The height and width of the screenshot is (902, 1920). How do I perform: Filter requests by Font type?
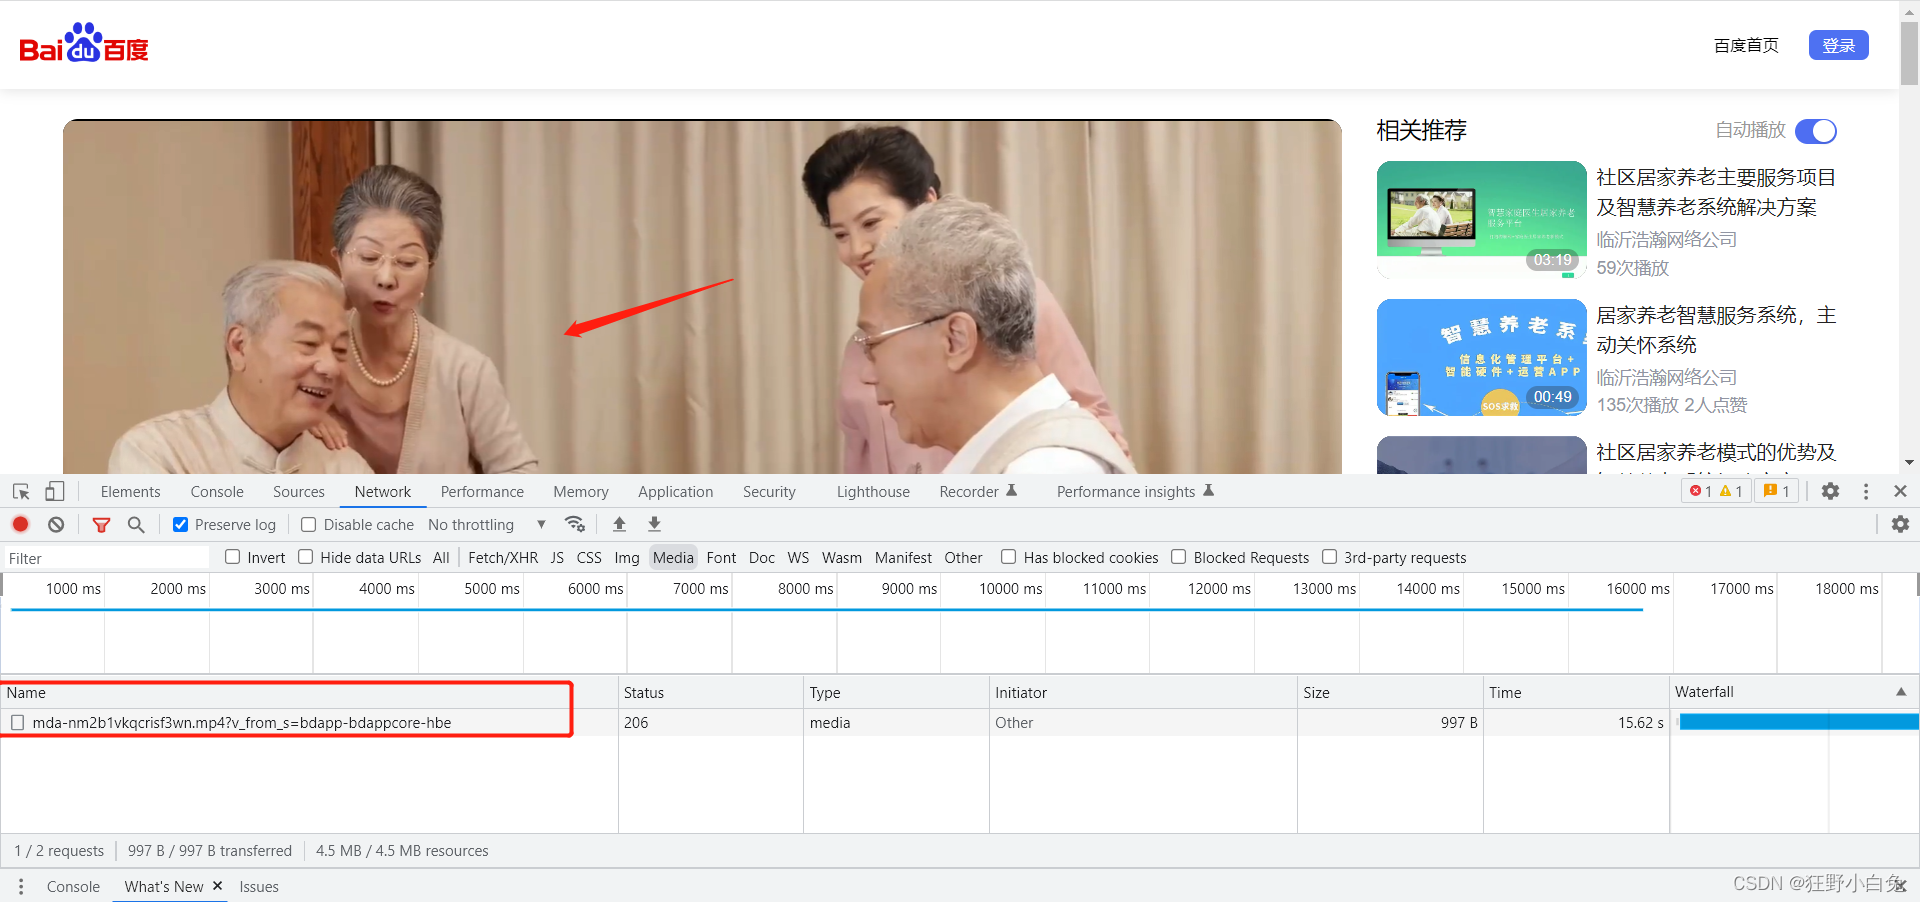(721, 557)
